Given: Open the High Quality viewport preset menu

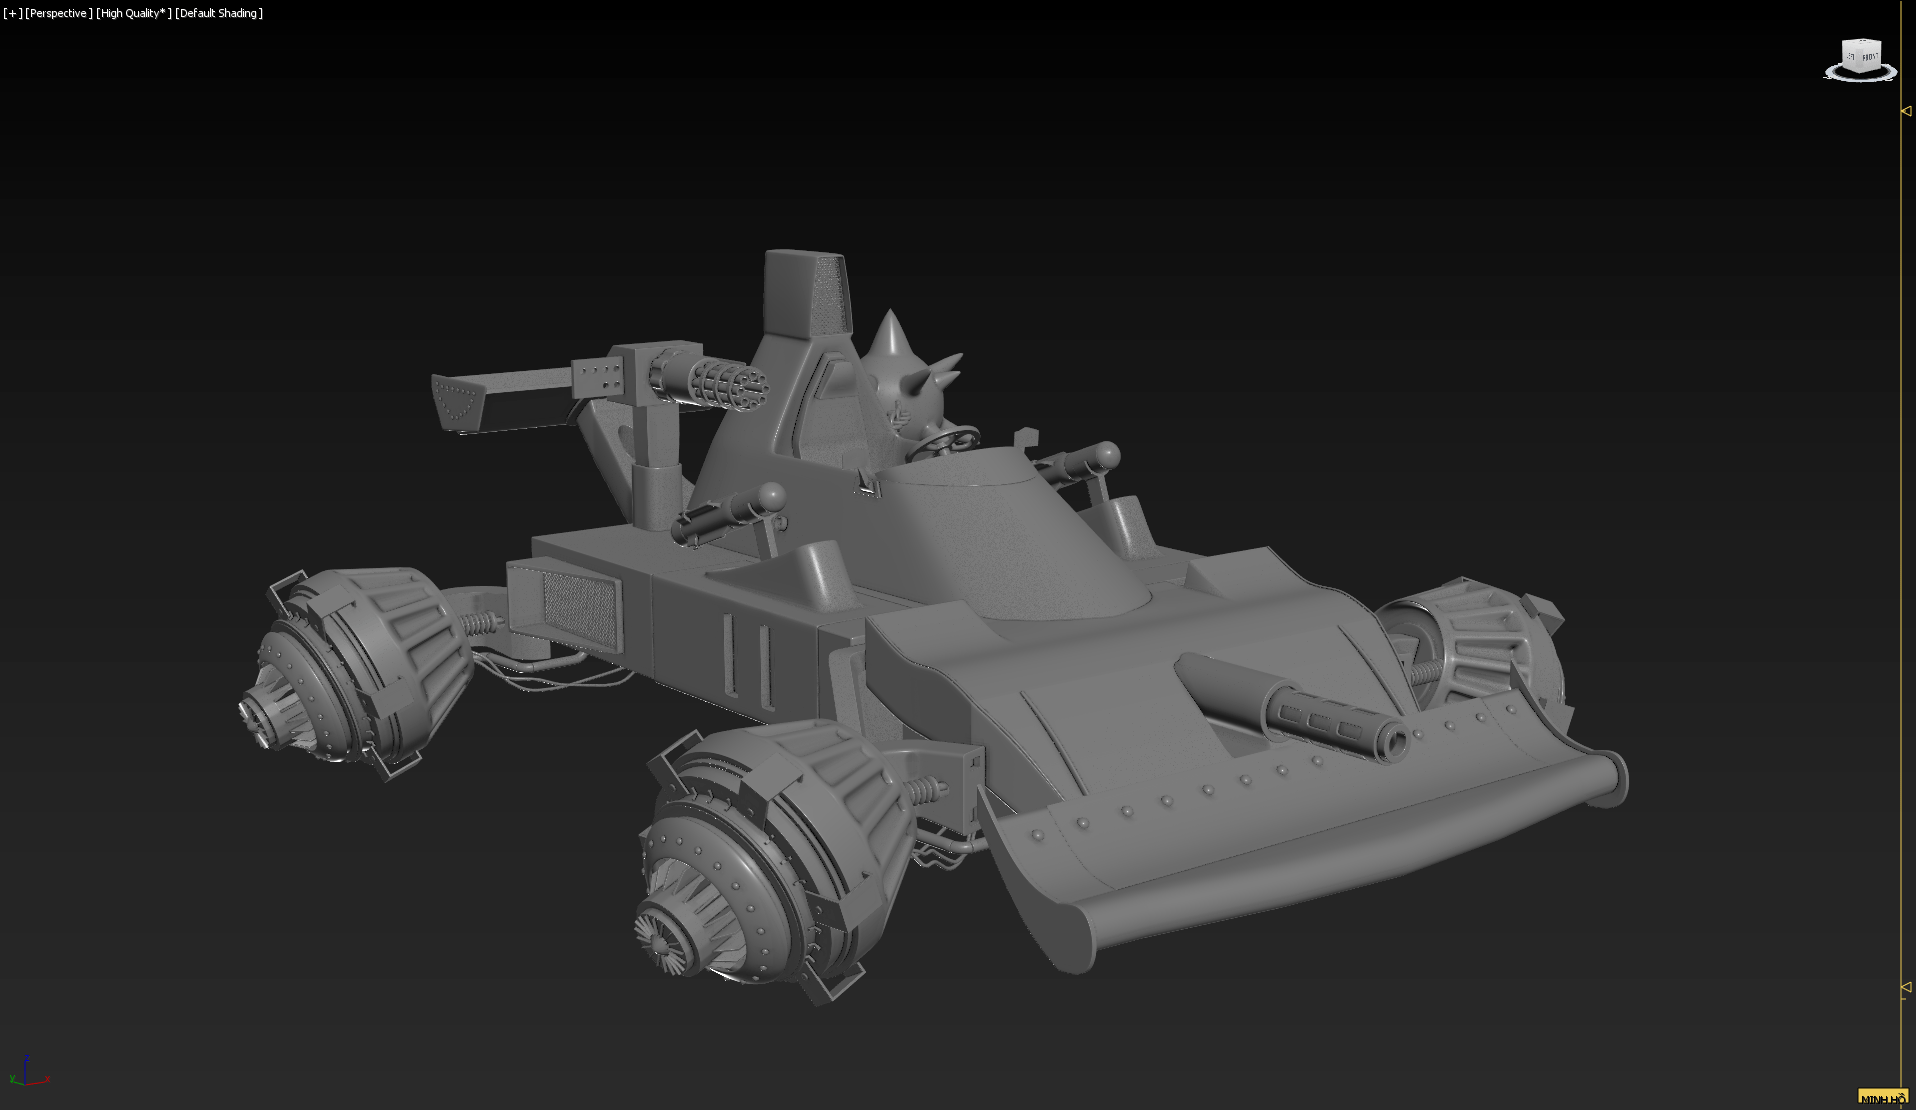Looking at the screenshot, I should [x=133, y=13].
